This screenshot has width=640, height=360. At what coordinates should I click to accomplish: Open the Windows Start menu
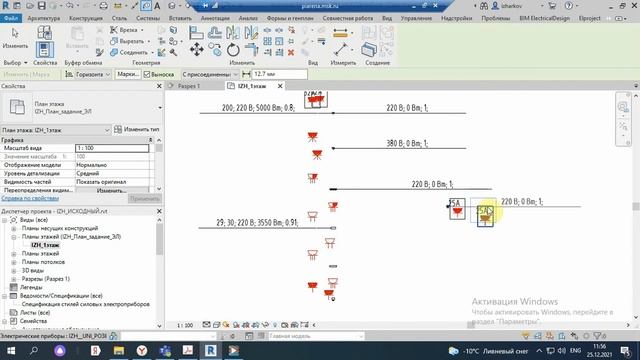[11, 351]
